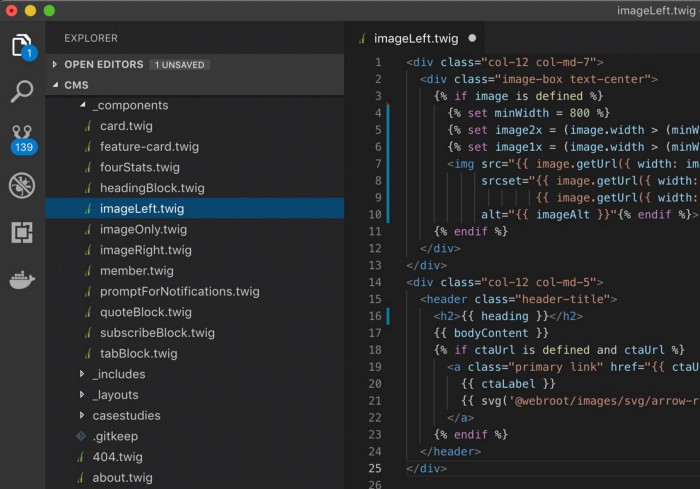Click the Twig icon beside 404.twig

(82, 457)
